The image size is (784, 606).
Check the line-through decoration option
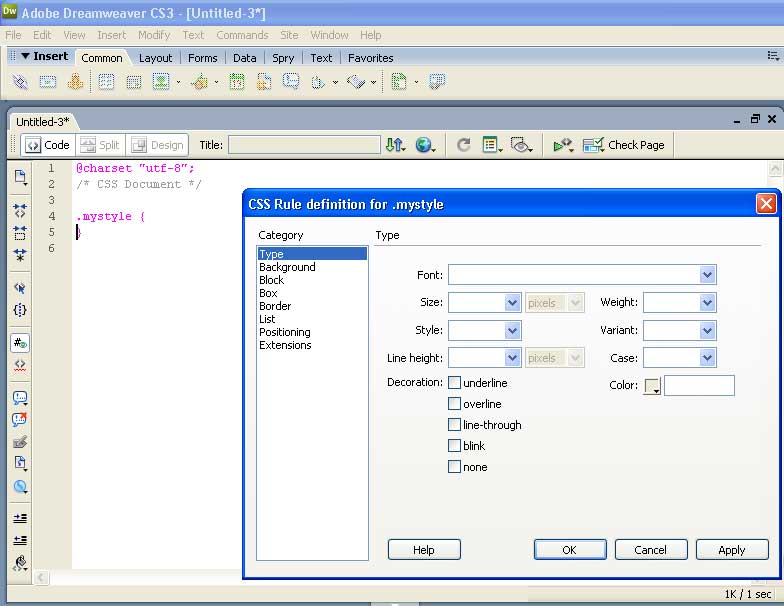coord(454,424)
